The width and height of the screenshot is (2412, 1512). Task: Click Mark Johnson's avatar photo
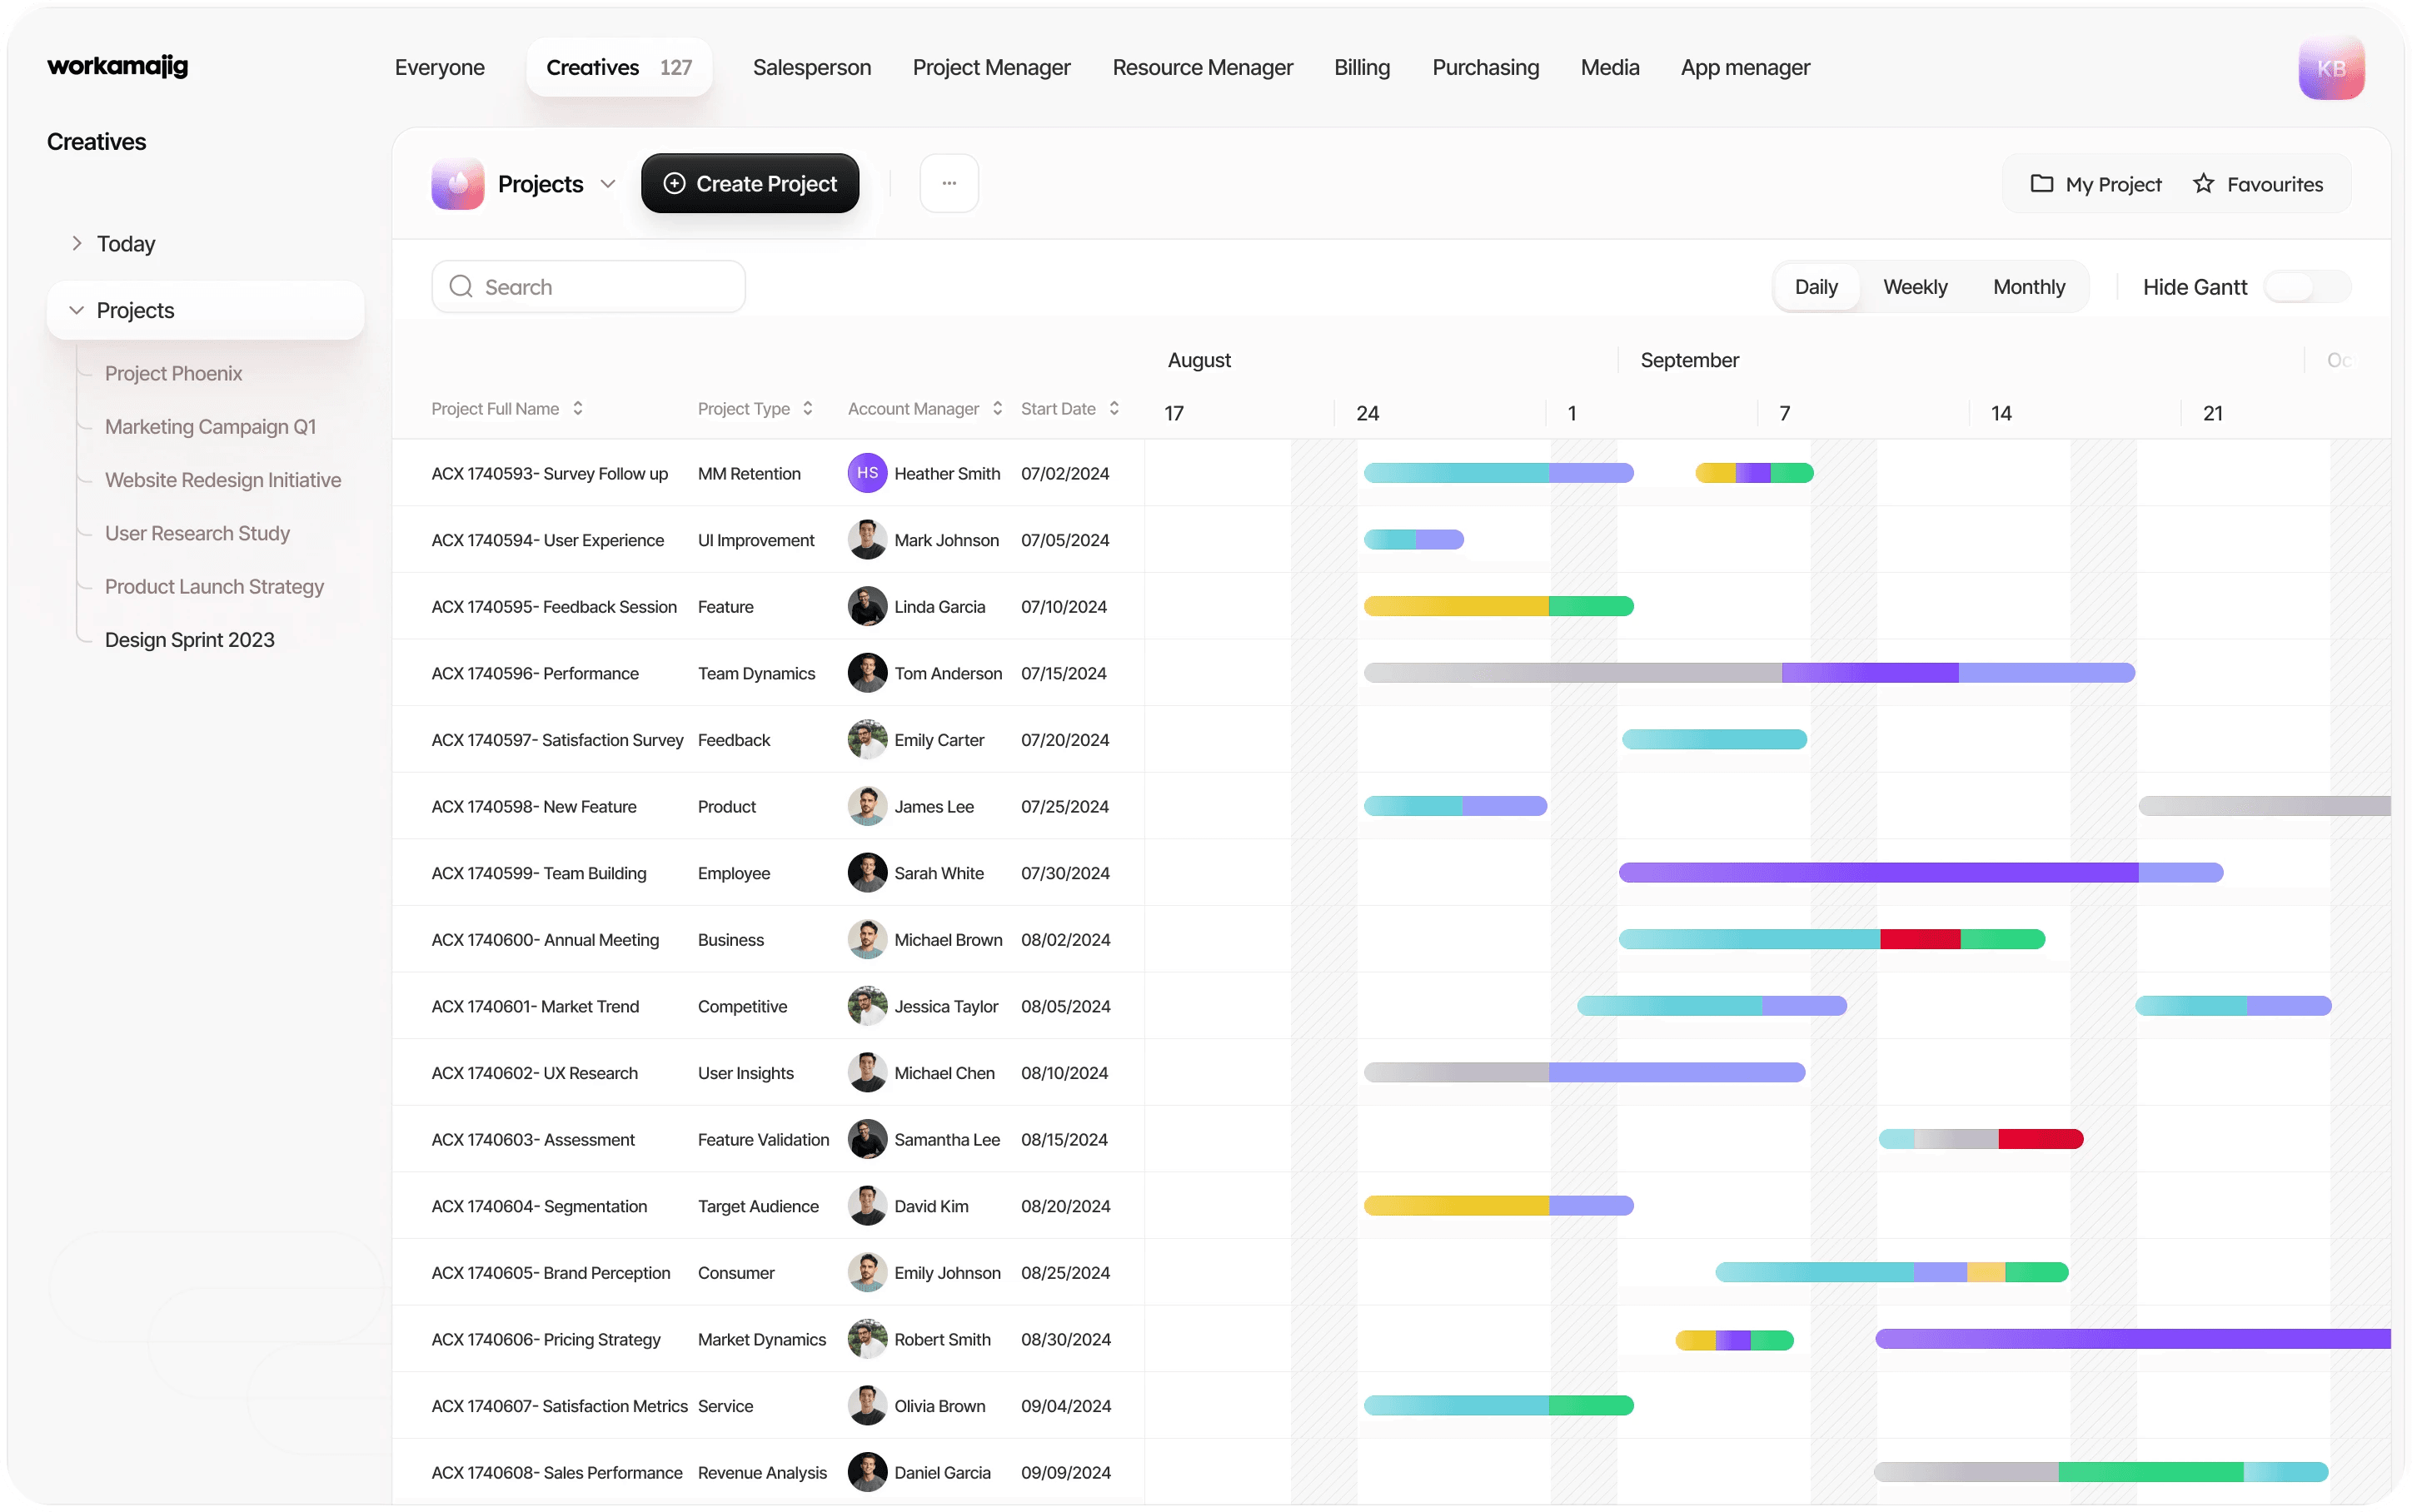pyautogui.click(x=867, y=540)
